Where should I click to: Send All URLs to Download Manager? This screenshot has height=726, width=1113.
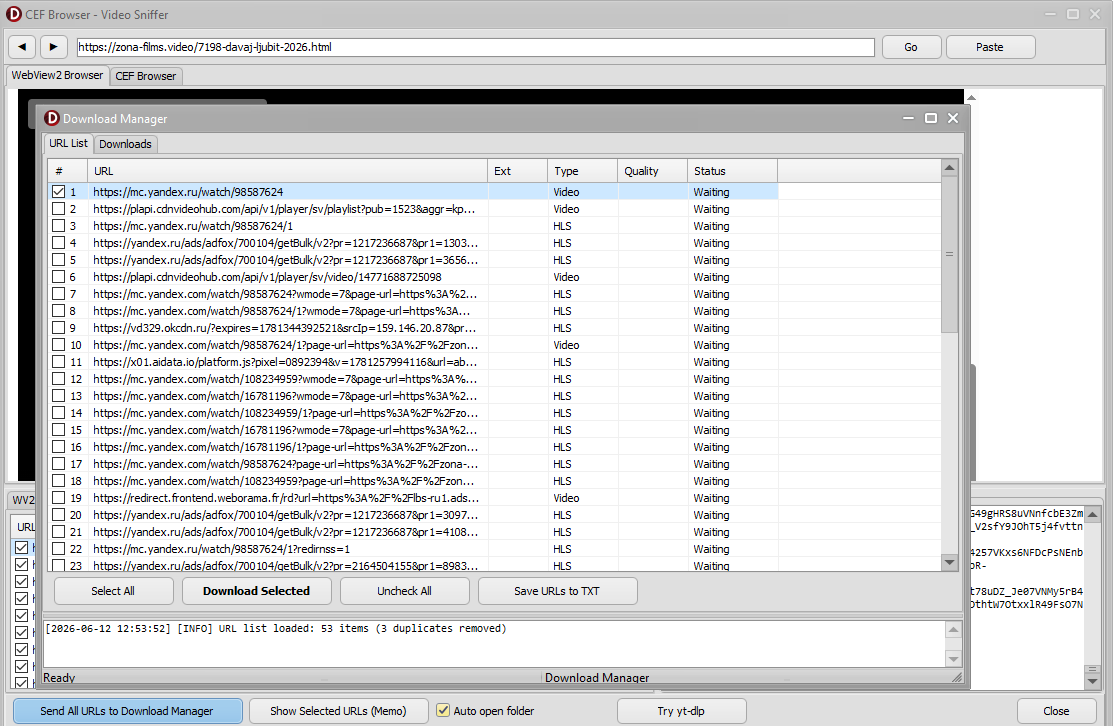pos(127,711)
